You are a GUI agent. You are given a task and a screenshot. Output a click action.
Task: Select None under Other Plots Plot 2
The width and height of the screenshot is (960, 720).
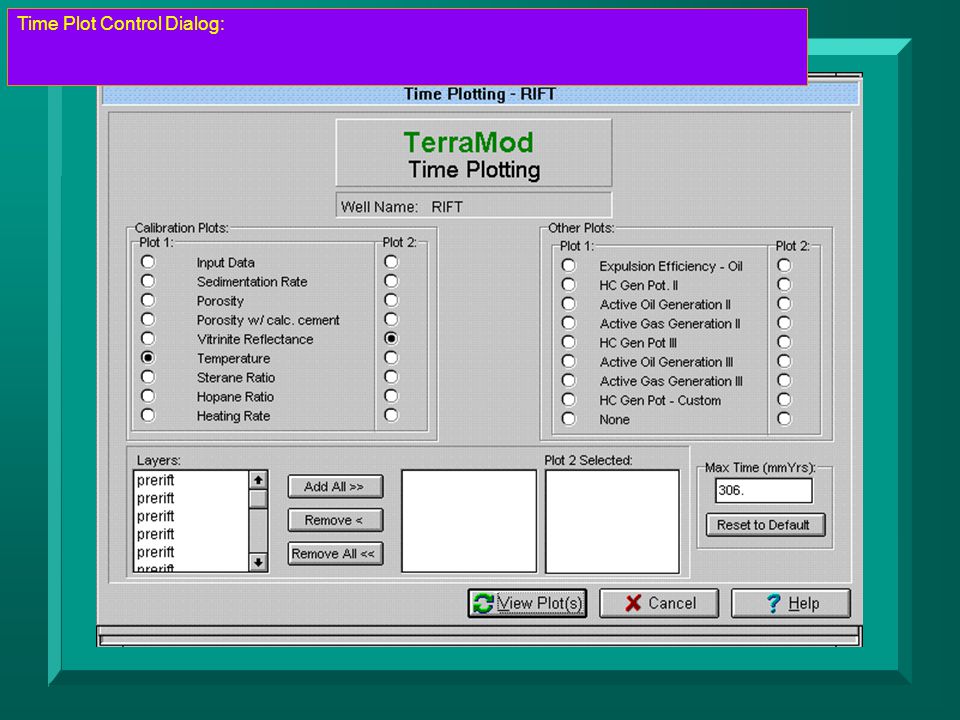[784, 419]
